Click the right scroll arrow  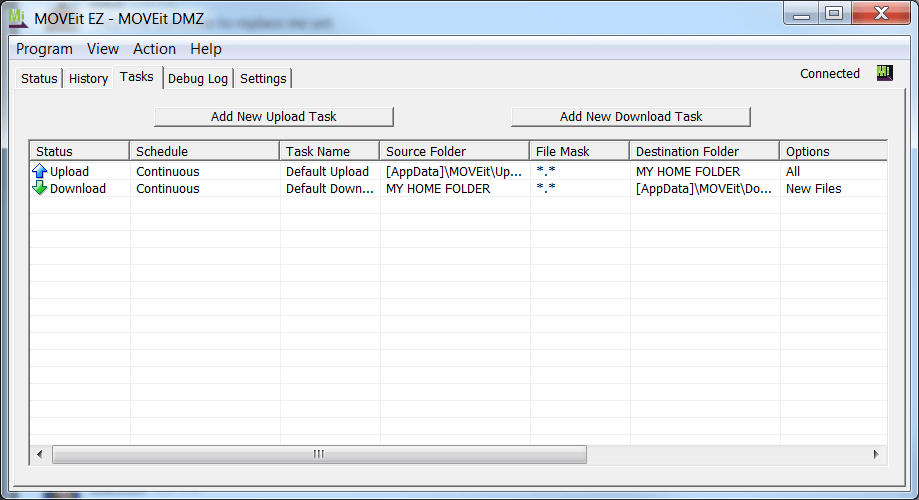(876, 454)
